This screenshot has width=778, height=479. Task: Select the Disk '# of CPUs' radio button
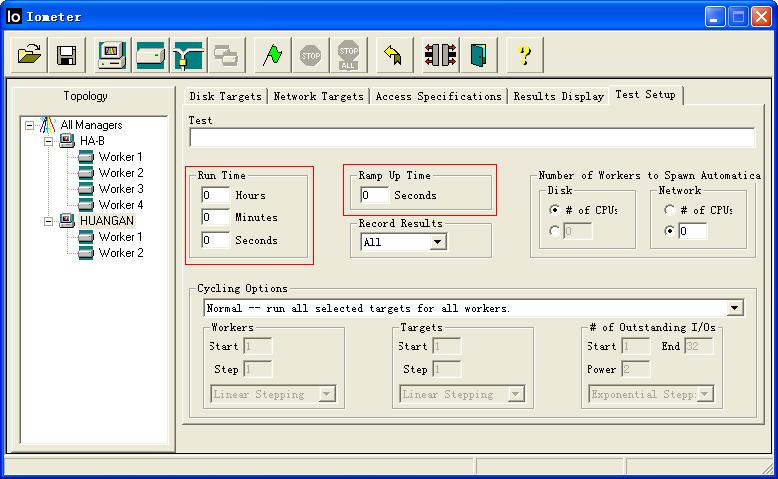[554, 210]
